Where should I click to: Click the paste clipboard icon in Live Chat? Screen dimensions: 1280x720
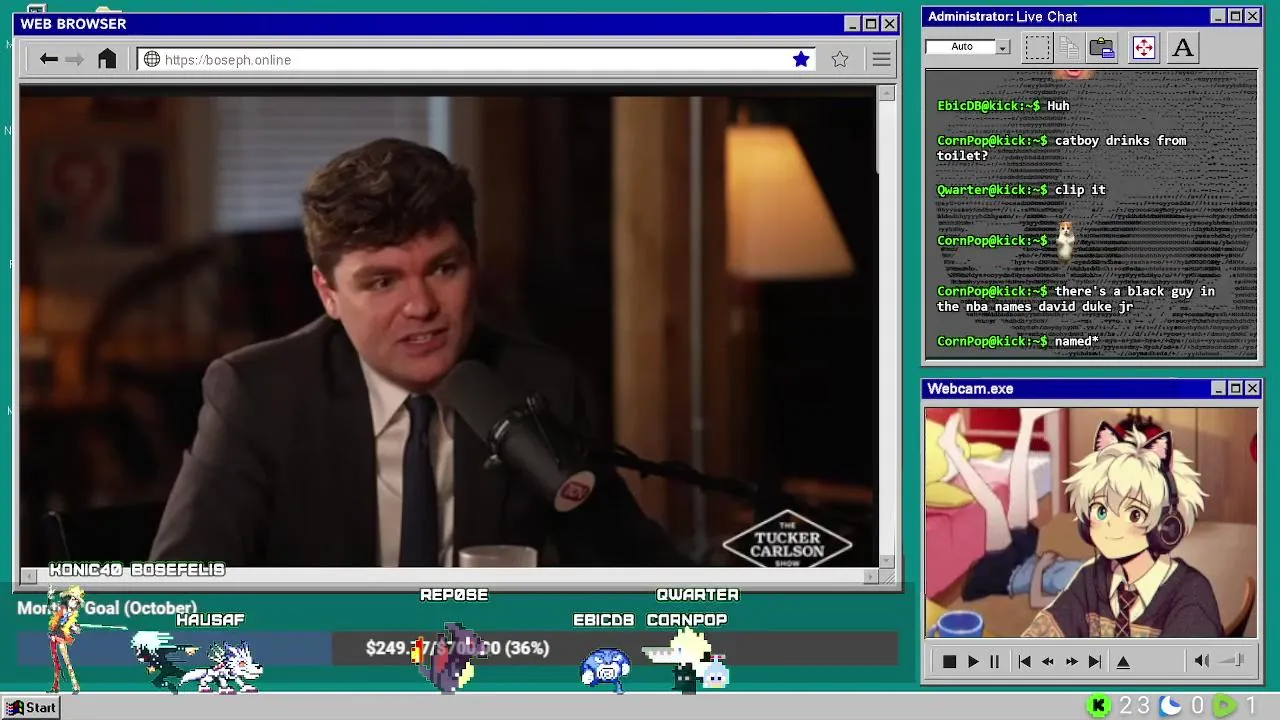click(1102, 47)
